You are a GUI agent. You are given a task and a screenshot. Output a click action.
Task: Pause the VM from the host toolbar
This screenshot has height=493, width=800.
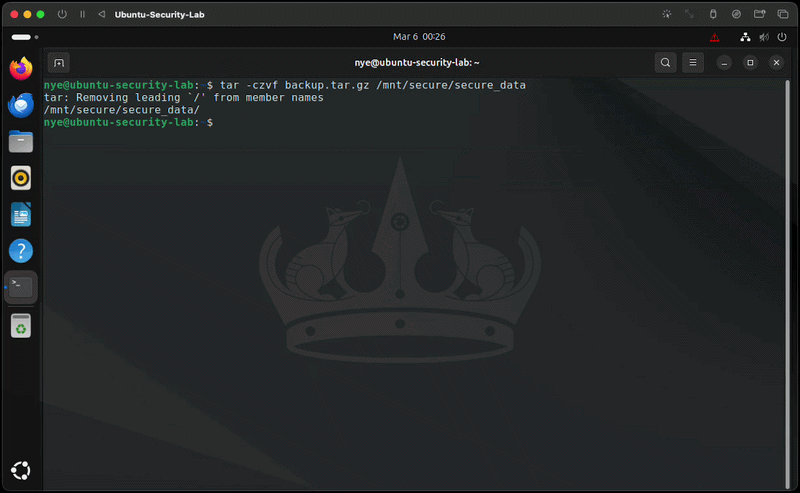pos(82,15)
